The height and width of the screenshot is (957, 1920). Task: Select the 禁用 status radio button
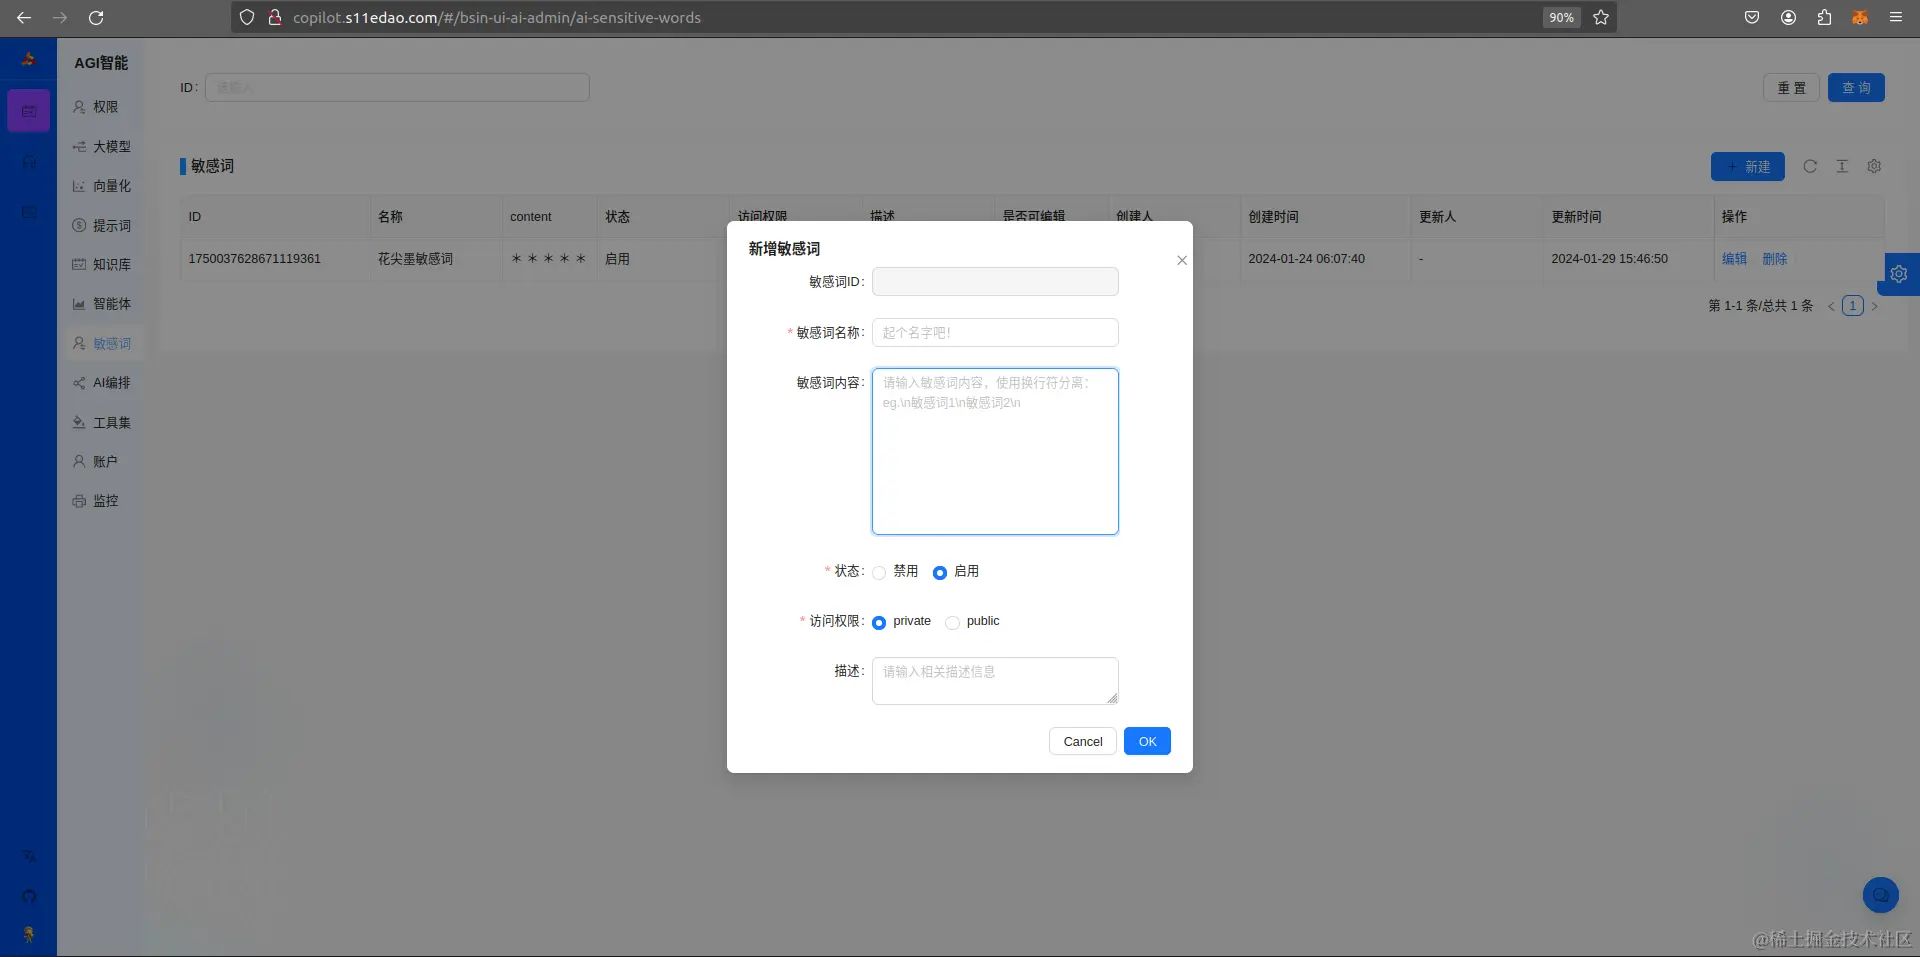click(879, 573)
